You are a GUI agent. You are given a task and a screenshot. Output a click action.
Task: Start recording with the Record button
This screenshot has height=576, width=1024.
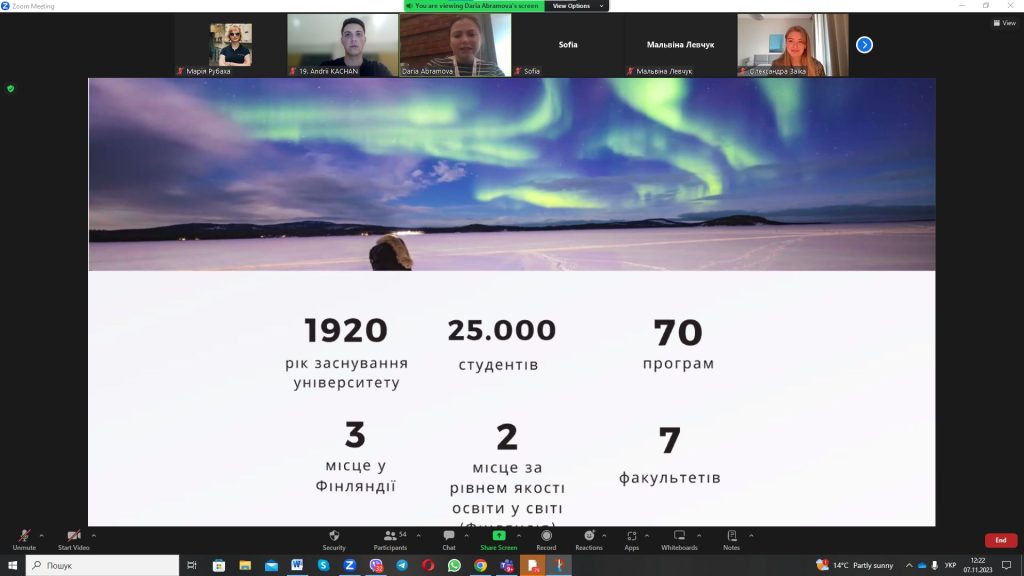point(546,538)
